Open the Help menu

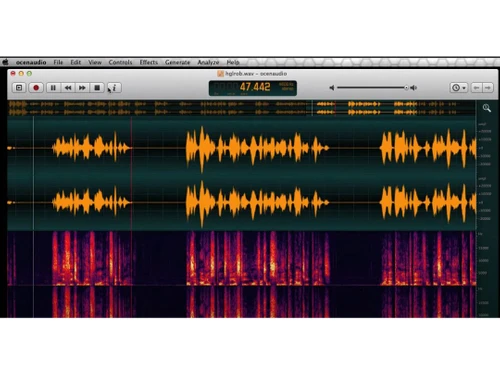[x=233, y=62]
